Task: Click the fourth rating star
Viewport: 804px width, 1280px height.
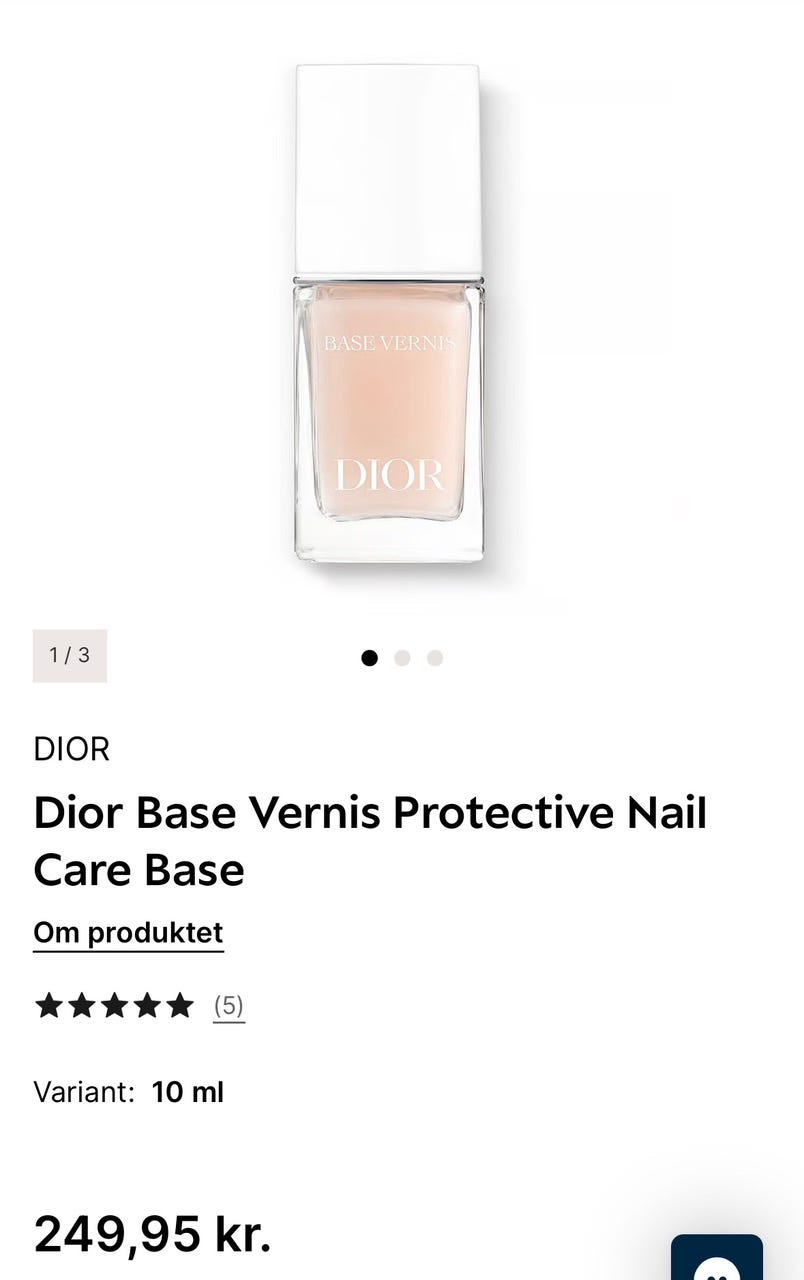Action: coord(147,1005)
